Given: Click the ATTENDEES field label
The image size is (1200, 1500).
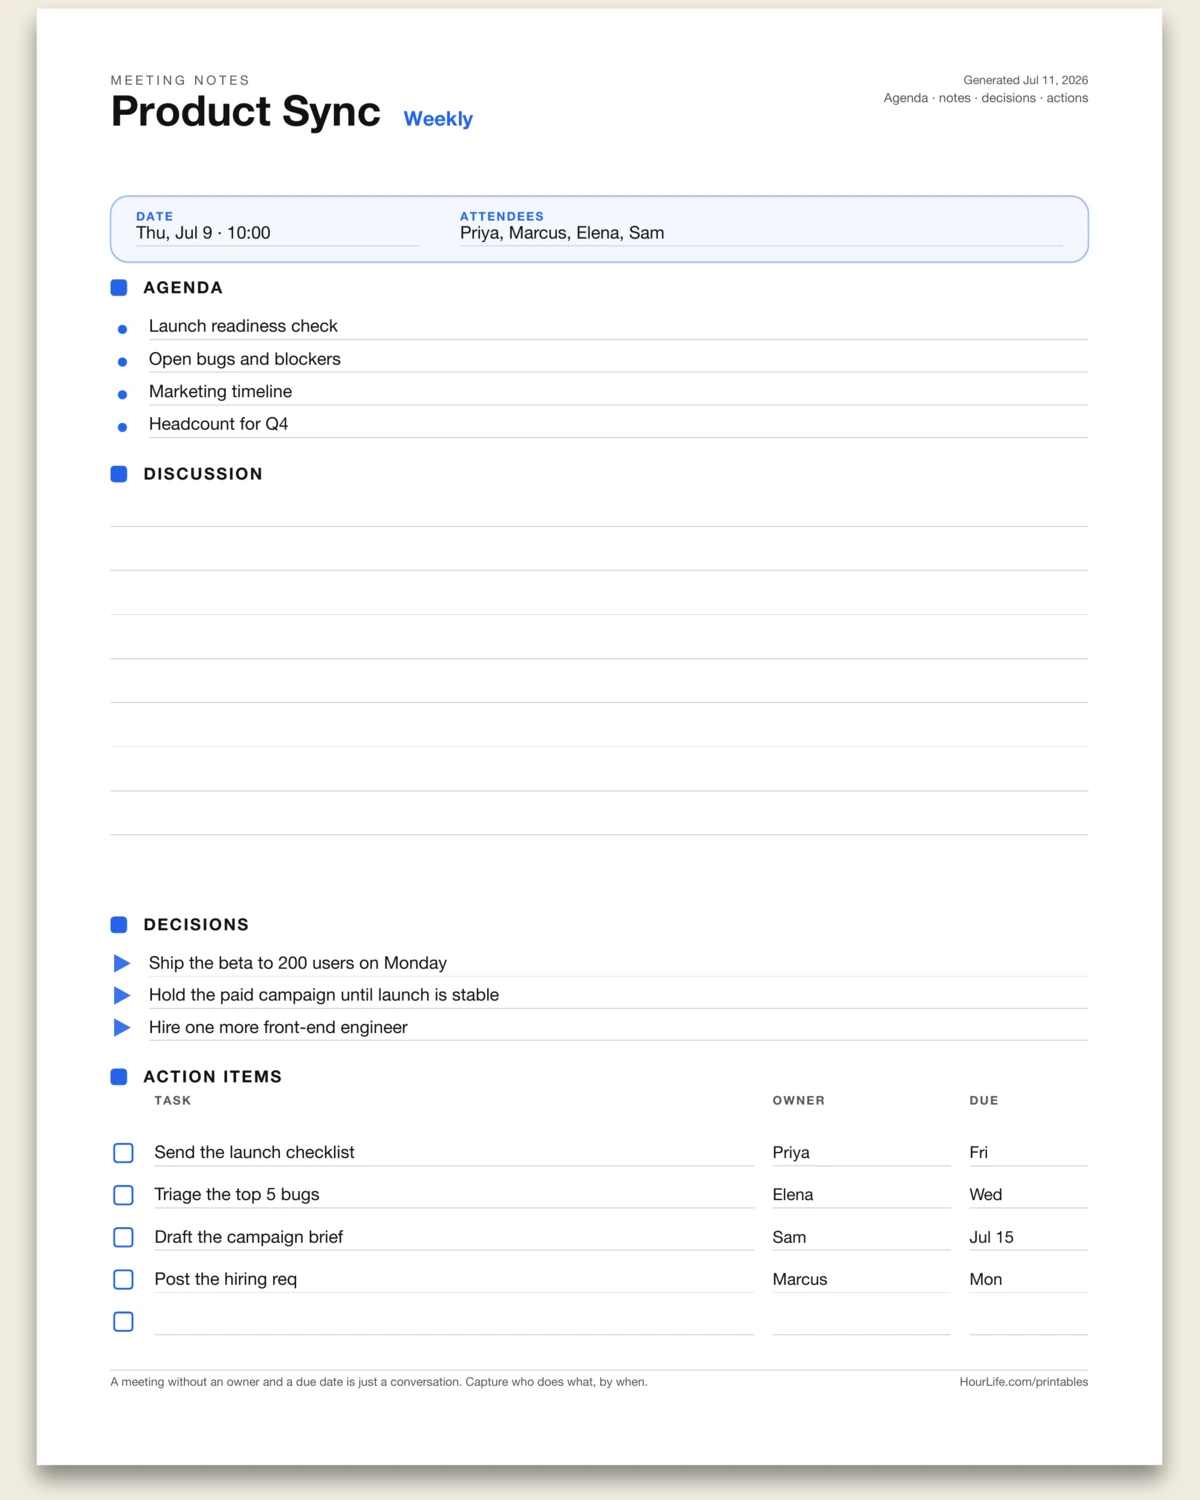Looking at the screenshot, I should click(502, 216).
